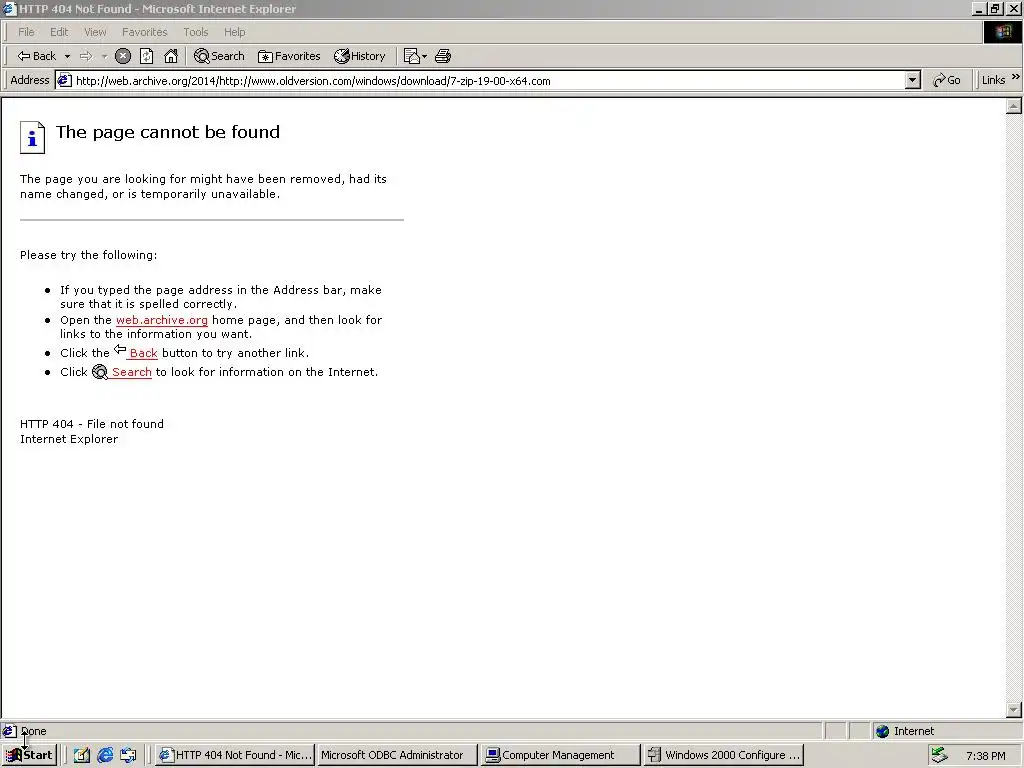Click the scrollbar down arrow
The image size is (1024, 768).
point(1014,709)
